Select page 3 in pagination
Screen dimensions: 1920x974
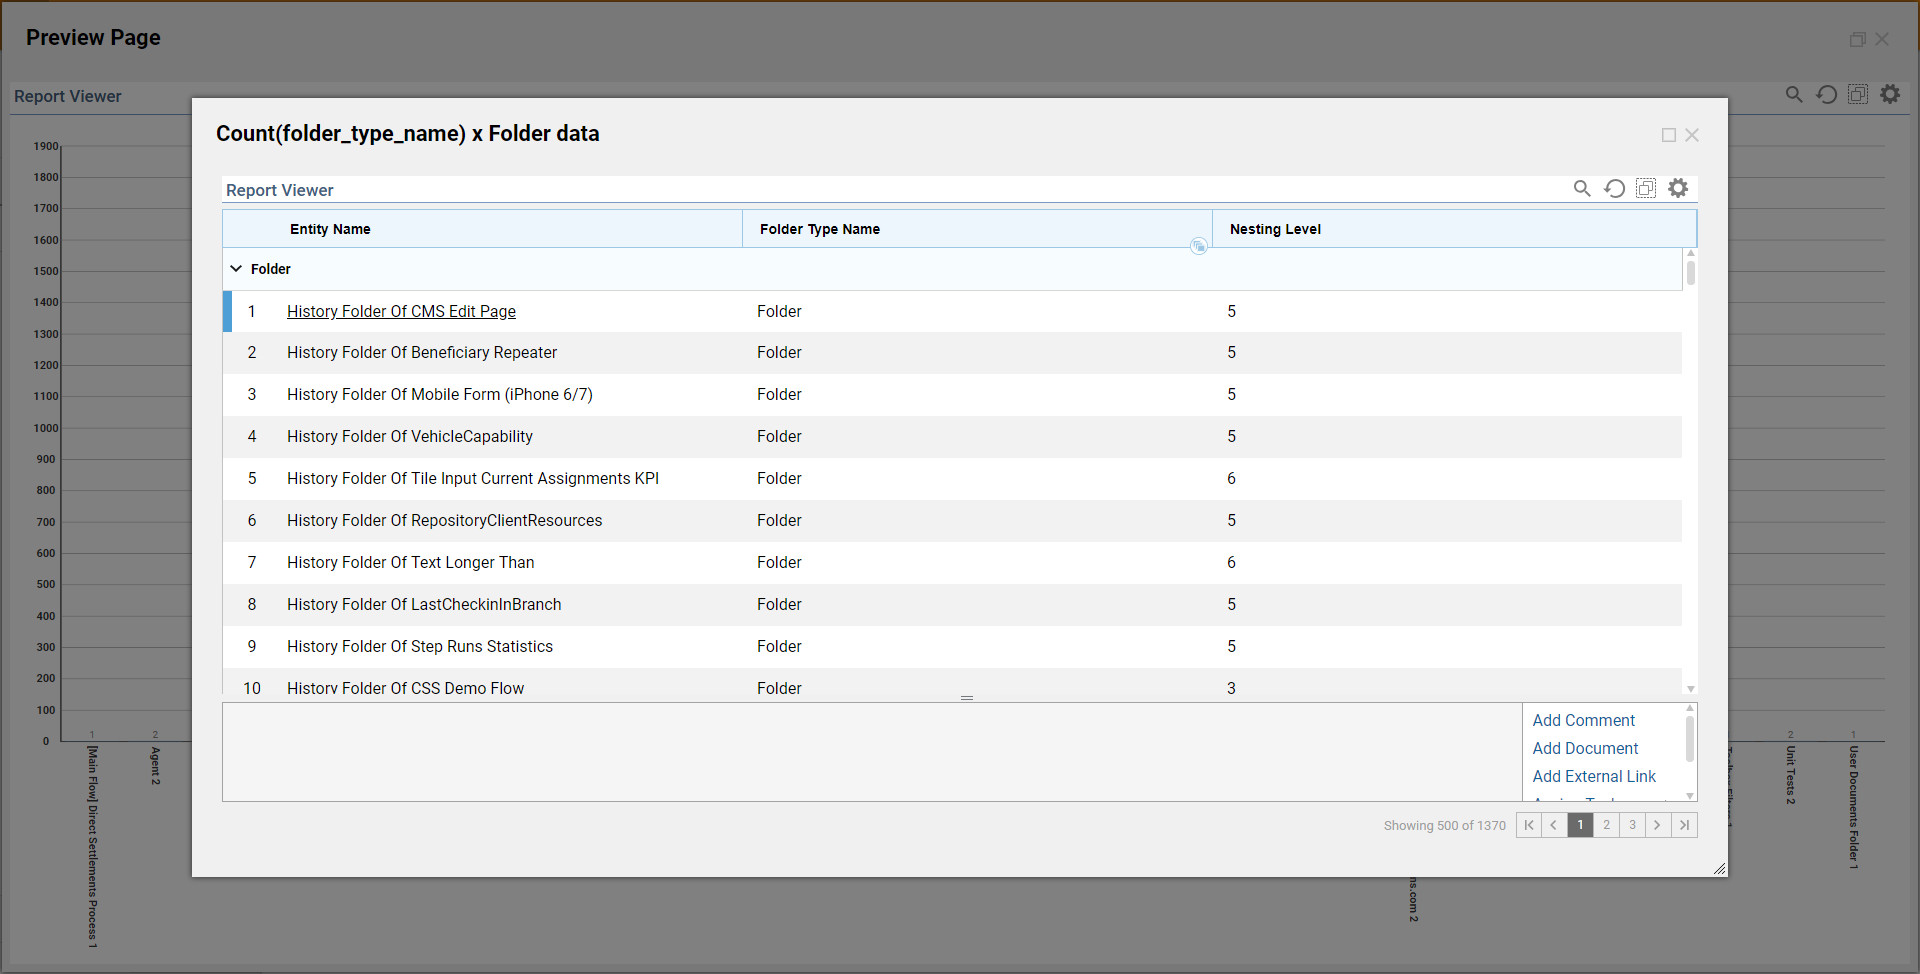[1632, 825]
